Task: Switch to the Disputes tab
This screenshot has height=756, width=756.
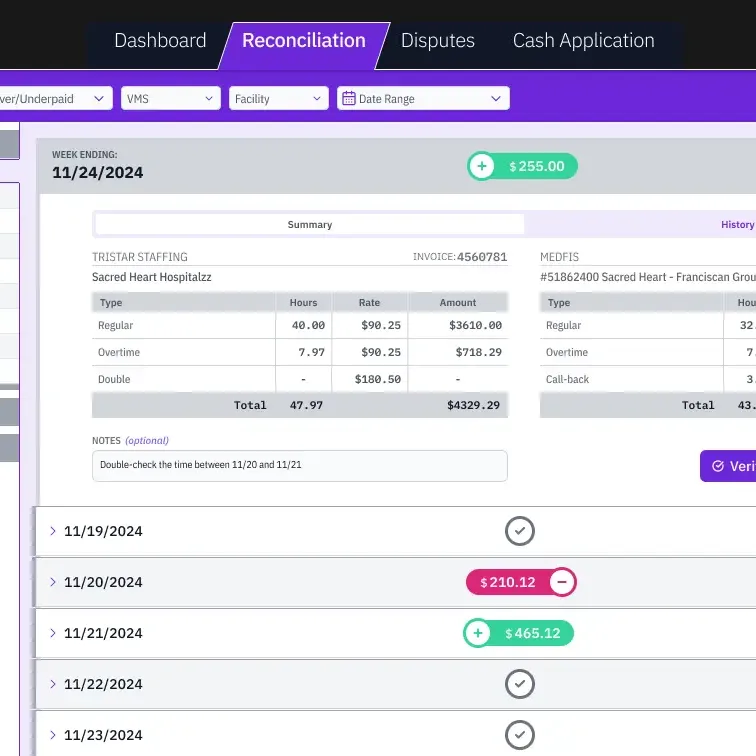Action: pos(438,40)
